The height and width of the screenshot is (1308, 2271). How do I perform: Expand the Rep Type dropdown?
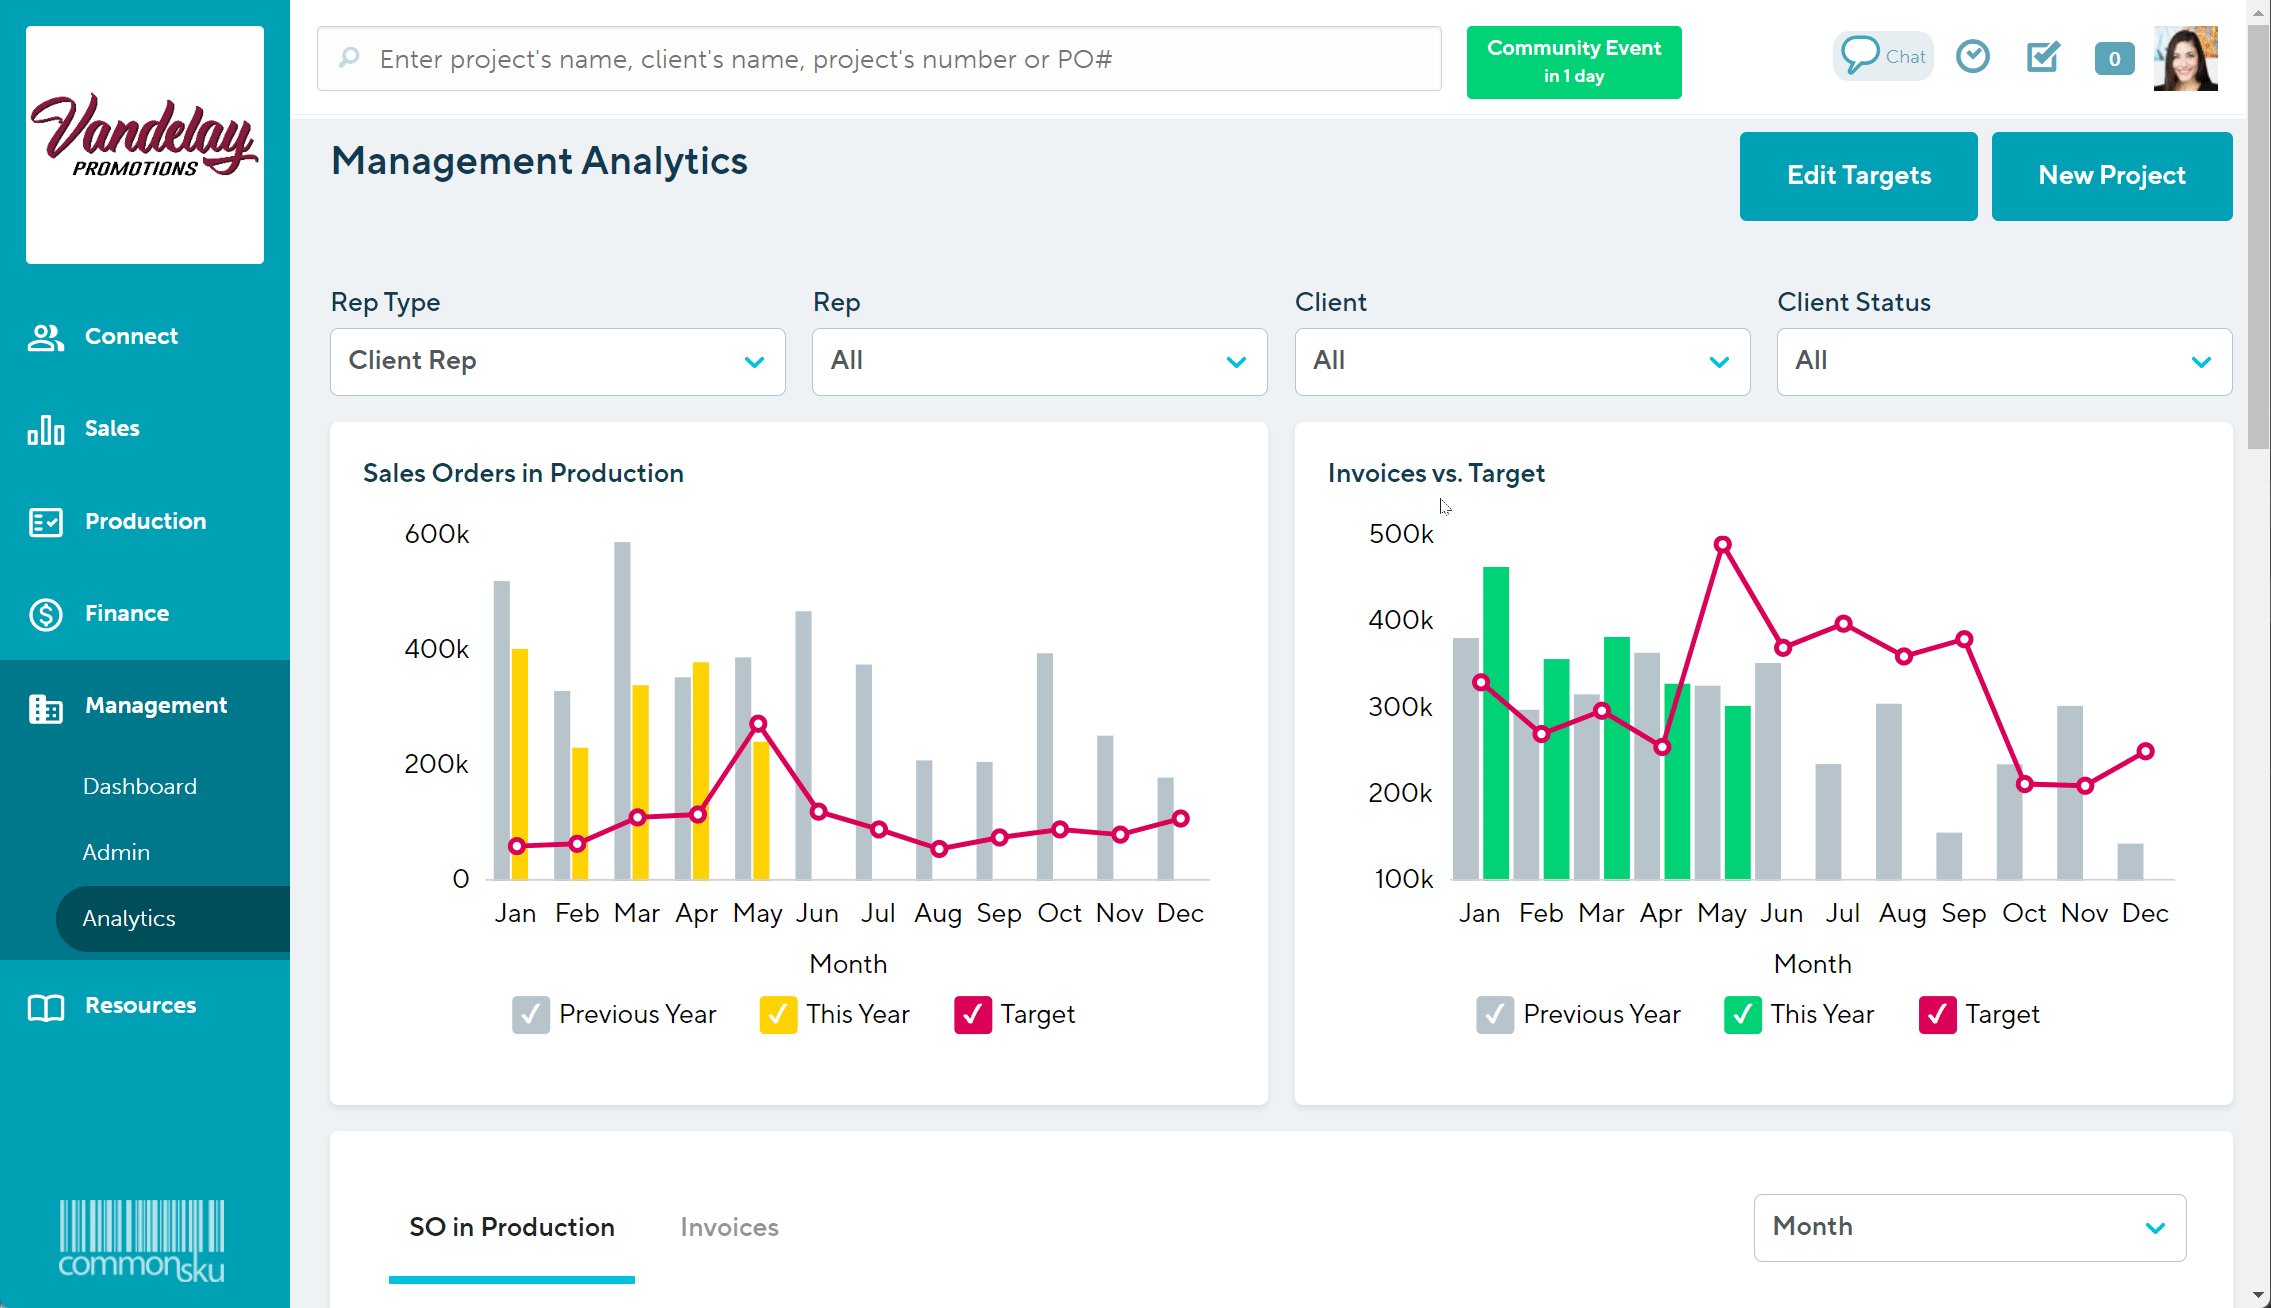(557, 362)
